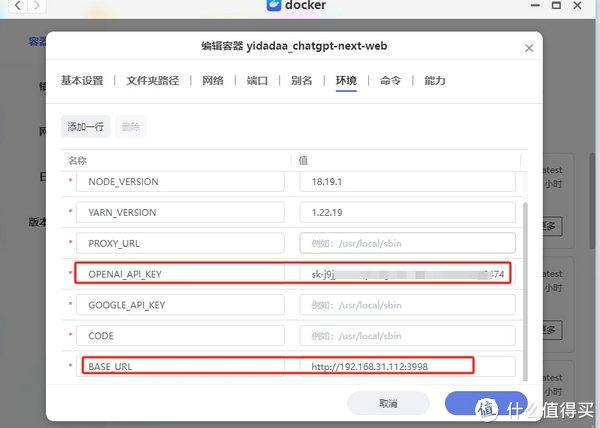The width and height of the screenshot is (600, 428).
Task: Select the 环境 tab
Action: pyautogui.click(x=346, y=80)
